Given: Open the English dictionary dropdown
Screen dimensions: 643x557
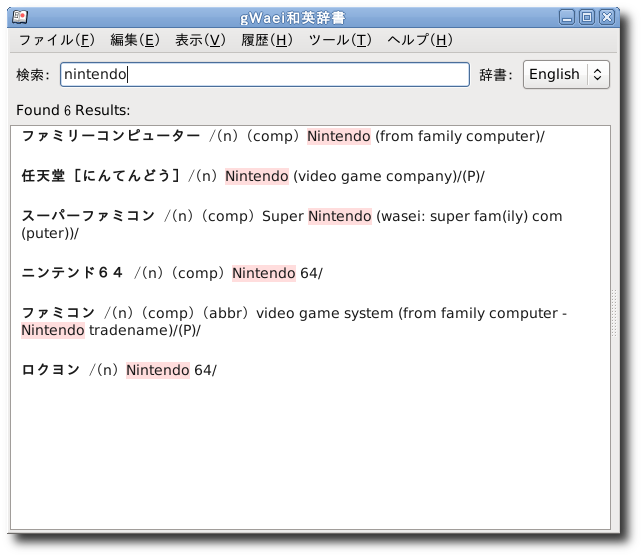Looking at the screenshot, I should click(566, 74).
